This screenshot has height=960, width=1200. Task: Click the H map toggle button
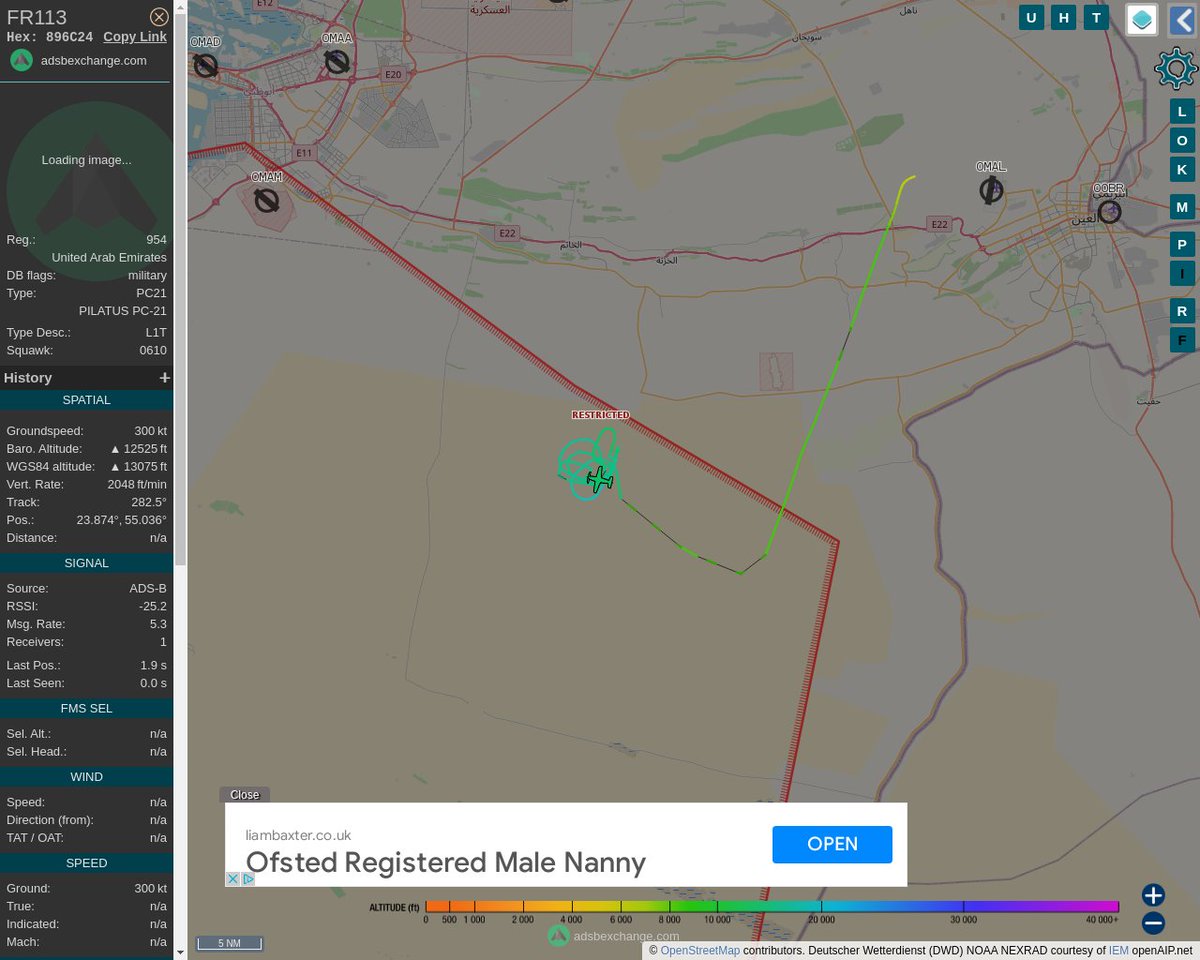pyautogui.click(x=1064, y=17)
